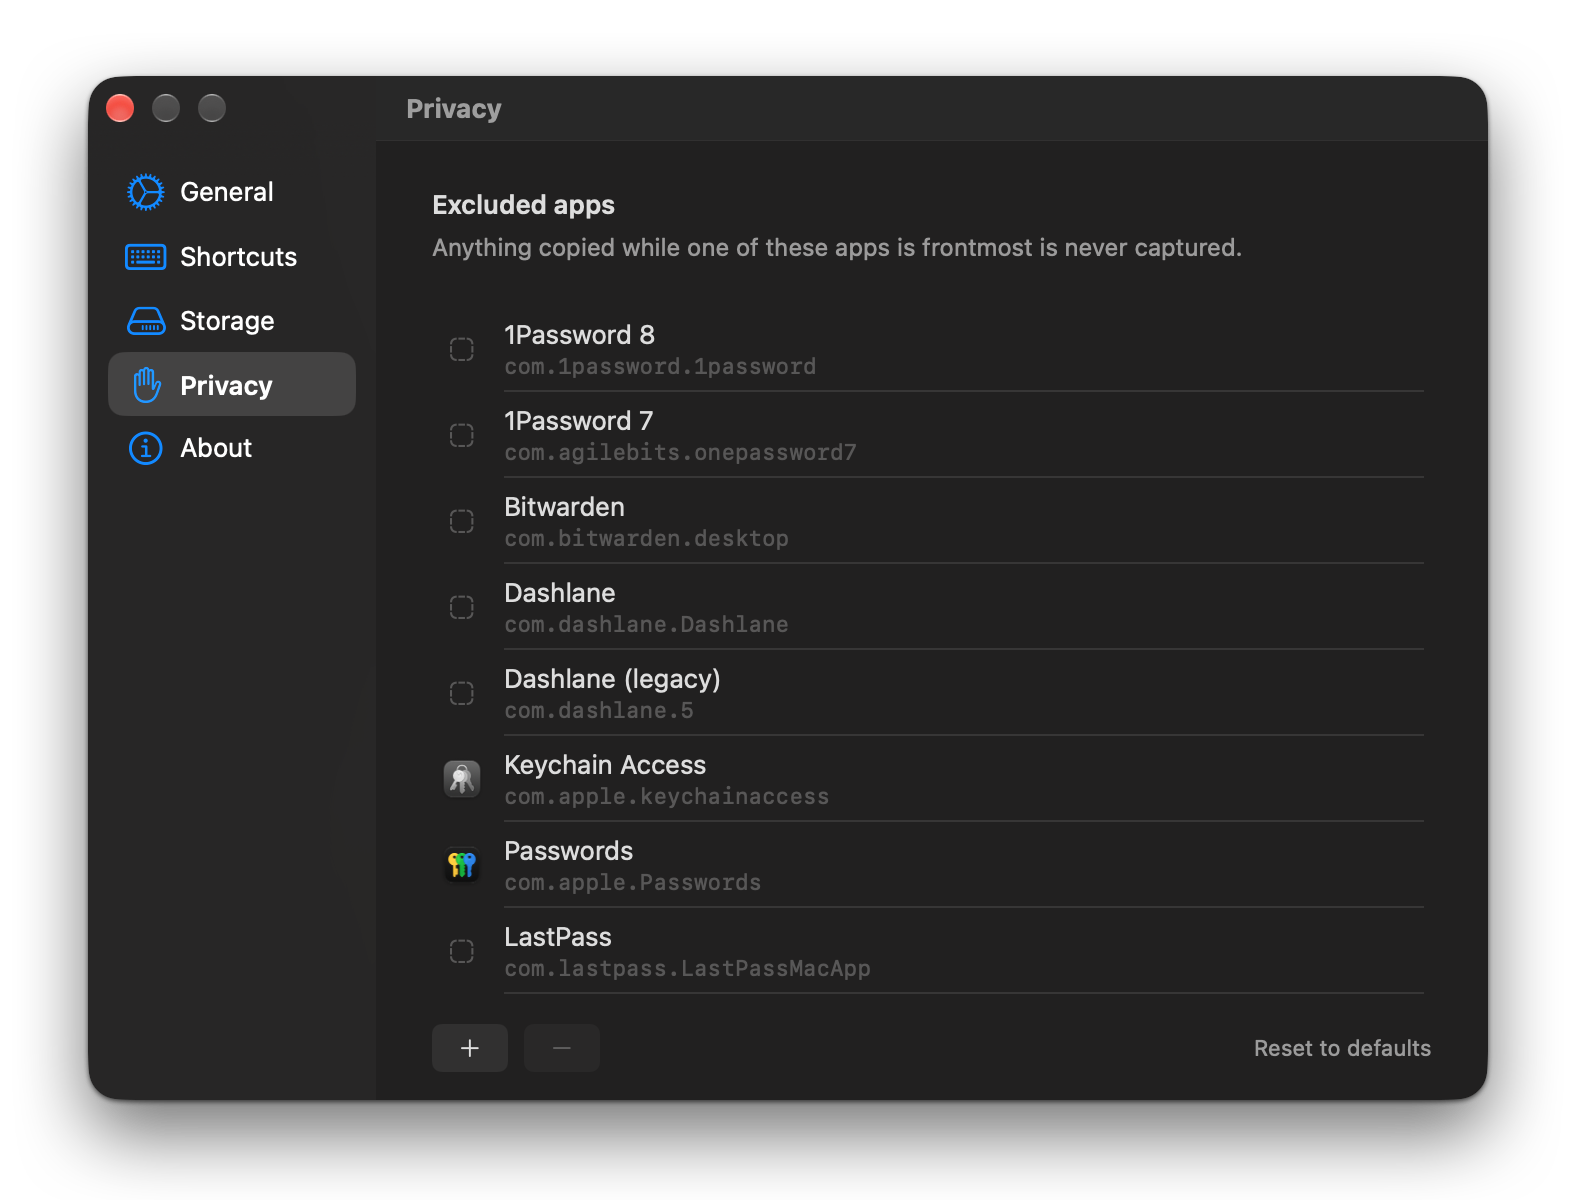This screenshot has width=1576, height=1200.
Task: Click the Privacy window title
Action: (x=454, y=109)
